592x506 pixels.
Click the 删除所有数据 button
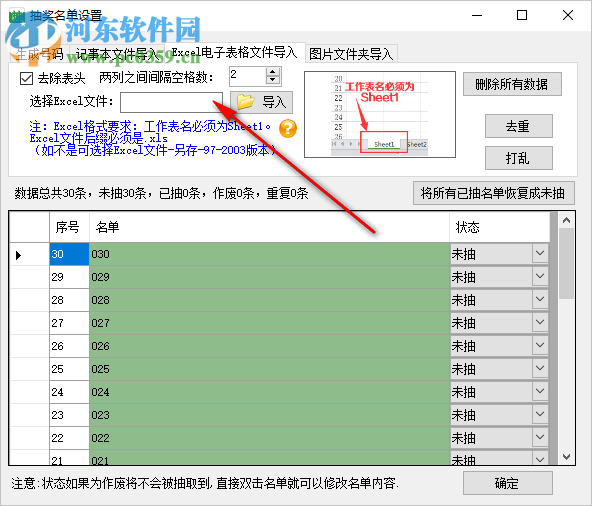[x=512, y=84]
